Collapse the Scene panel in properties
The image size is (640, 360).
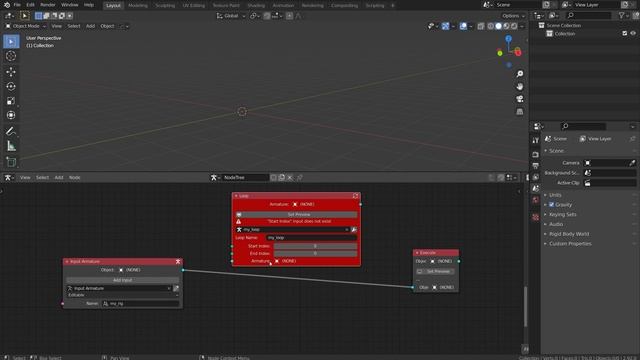click(x=556, y=151)
